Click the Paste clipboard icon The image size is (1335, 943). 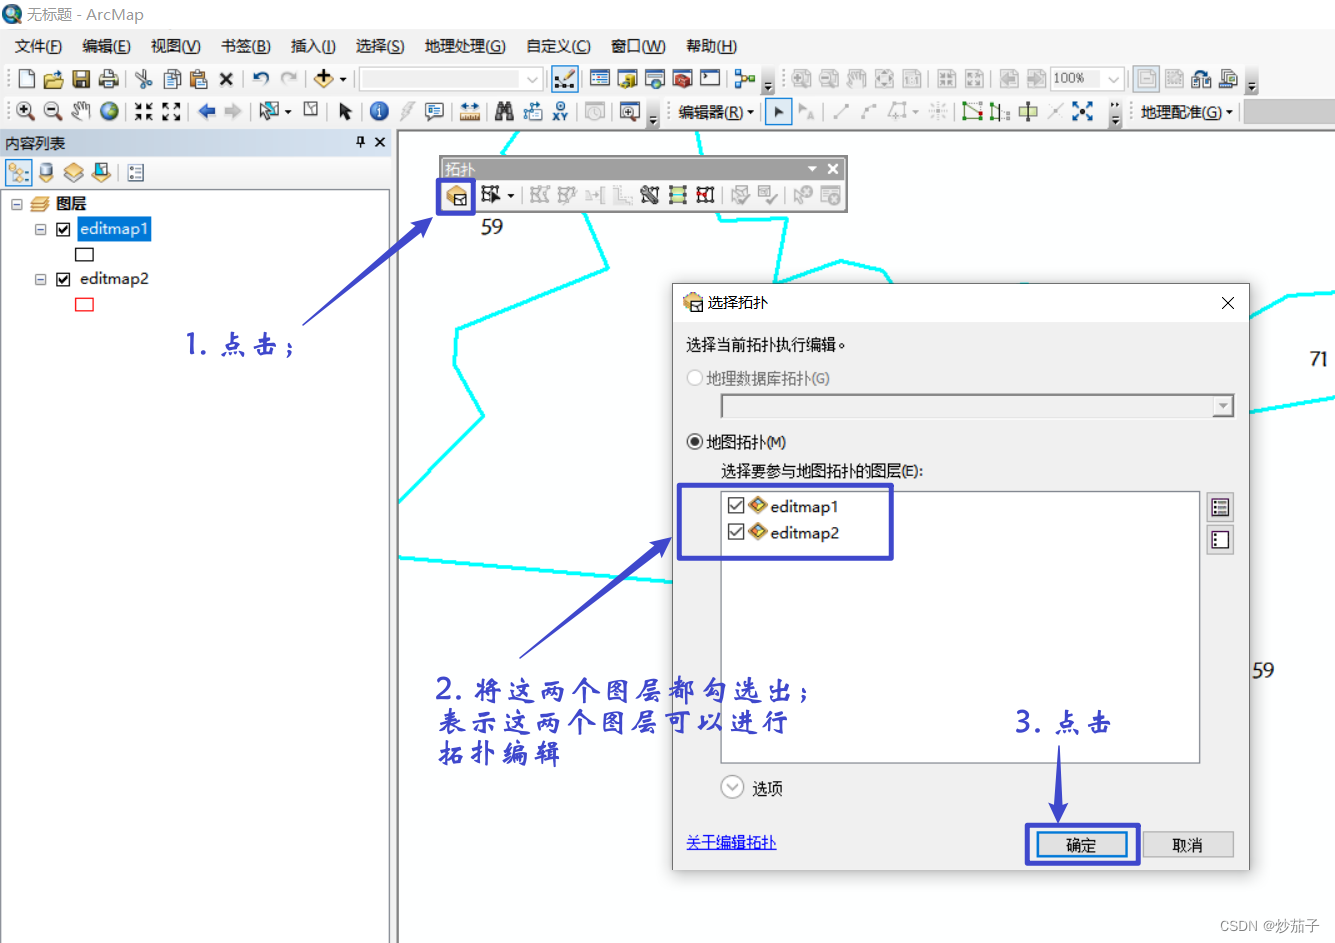[199, 79]
